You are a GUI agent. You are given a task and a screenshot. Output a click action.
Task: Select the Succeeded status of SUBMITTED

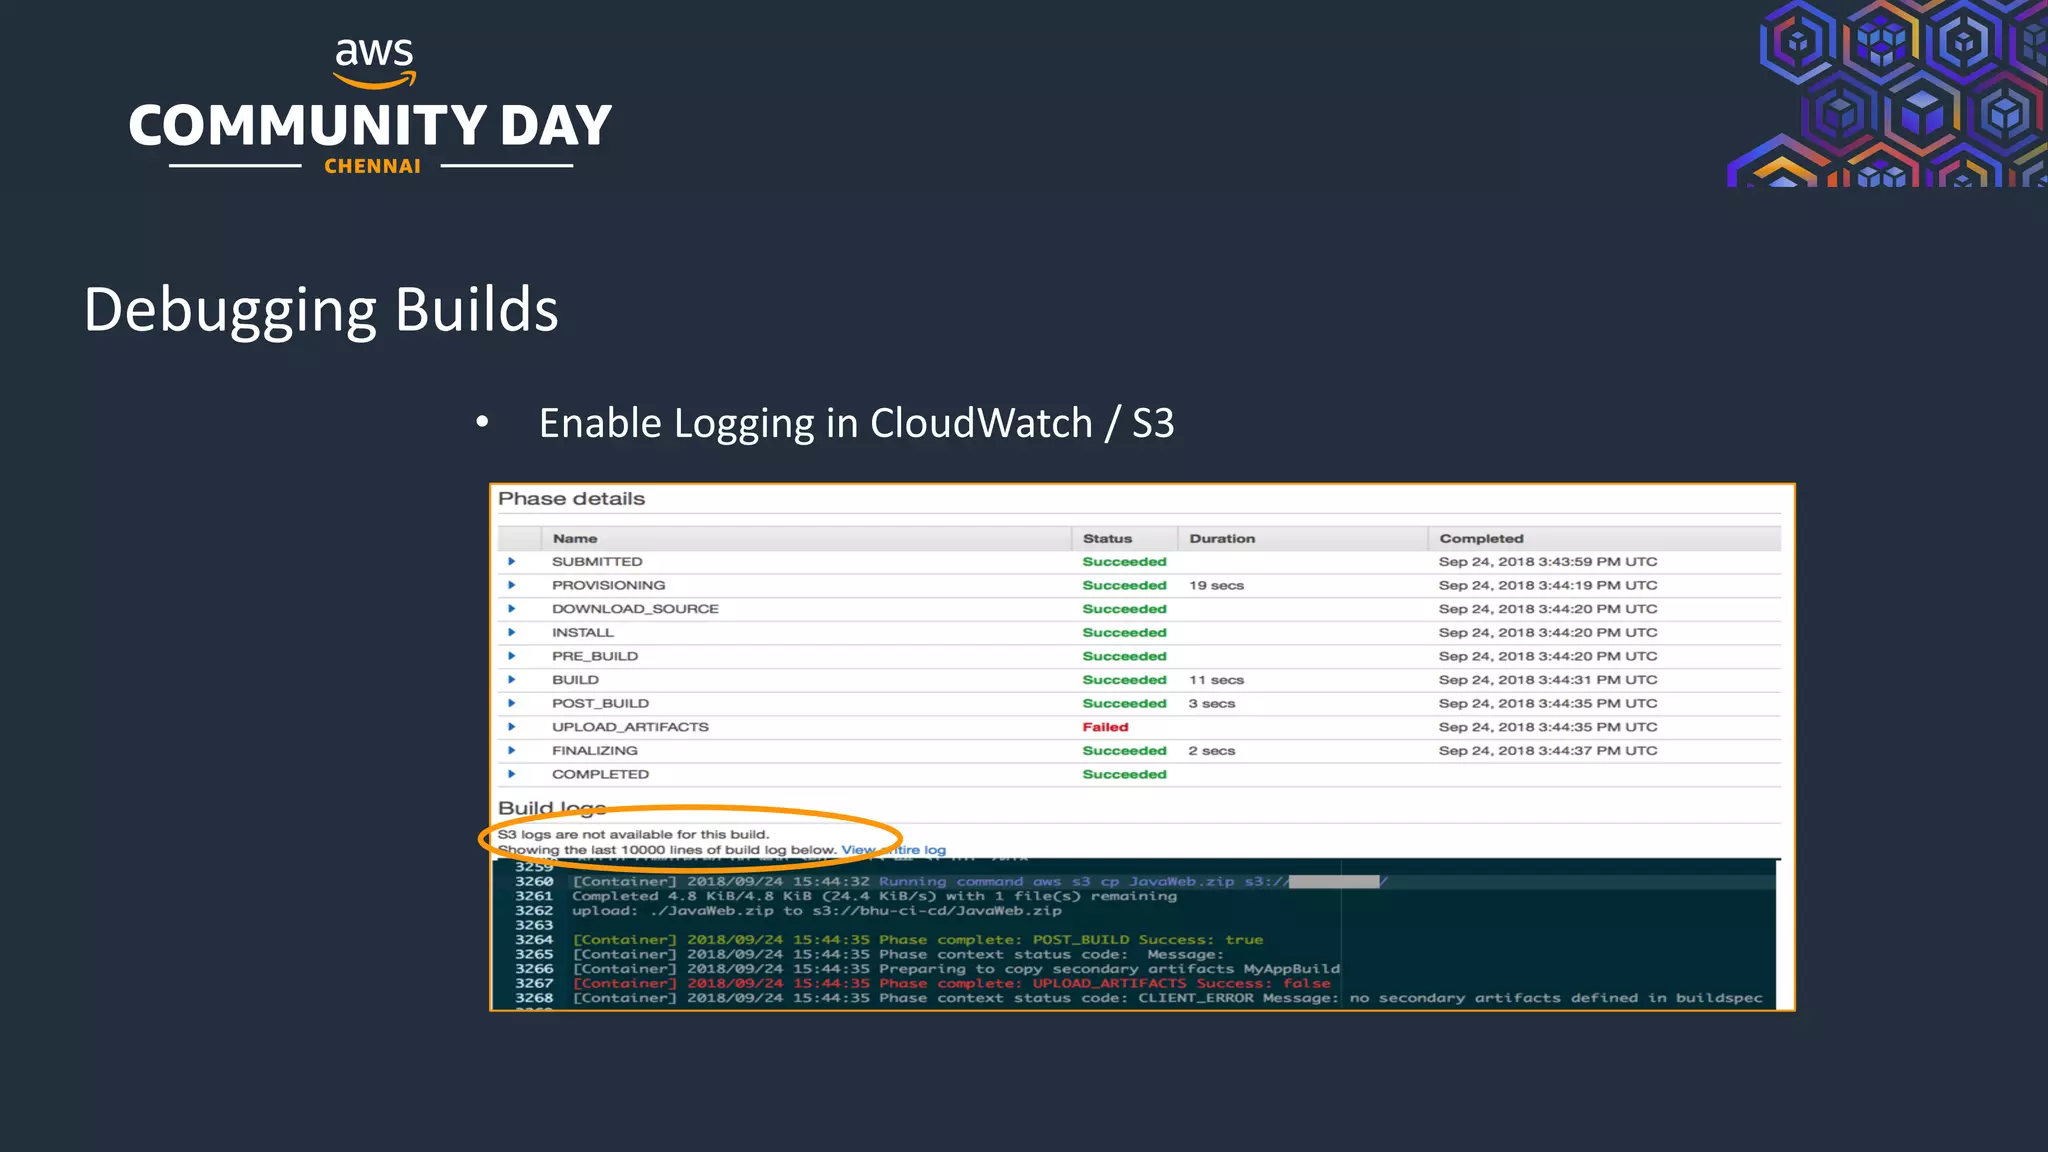tap(1124, 562)
